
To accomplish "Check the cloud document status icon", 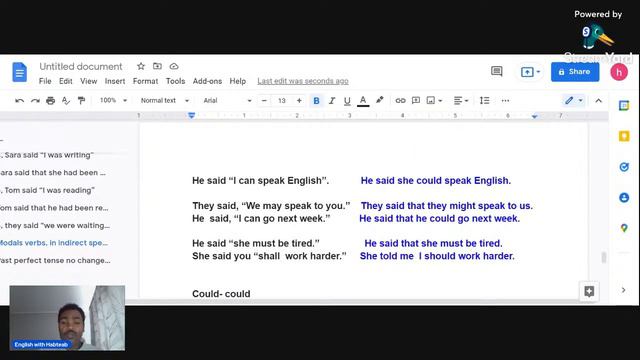I will tap(174, 66).
